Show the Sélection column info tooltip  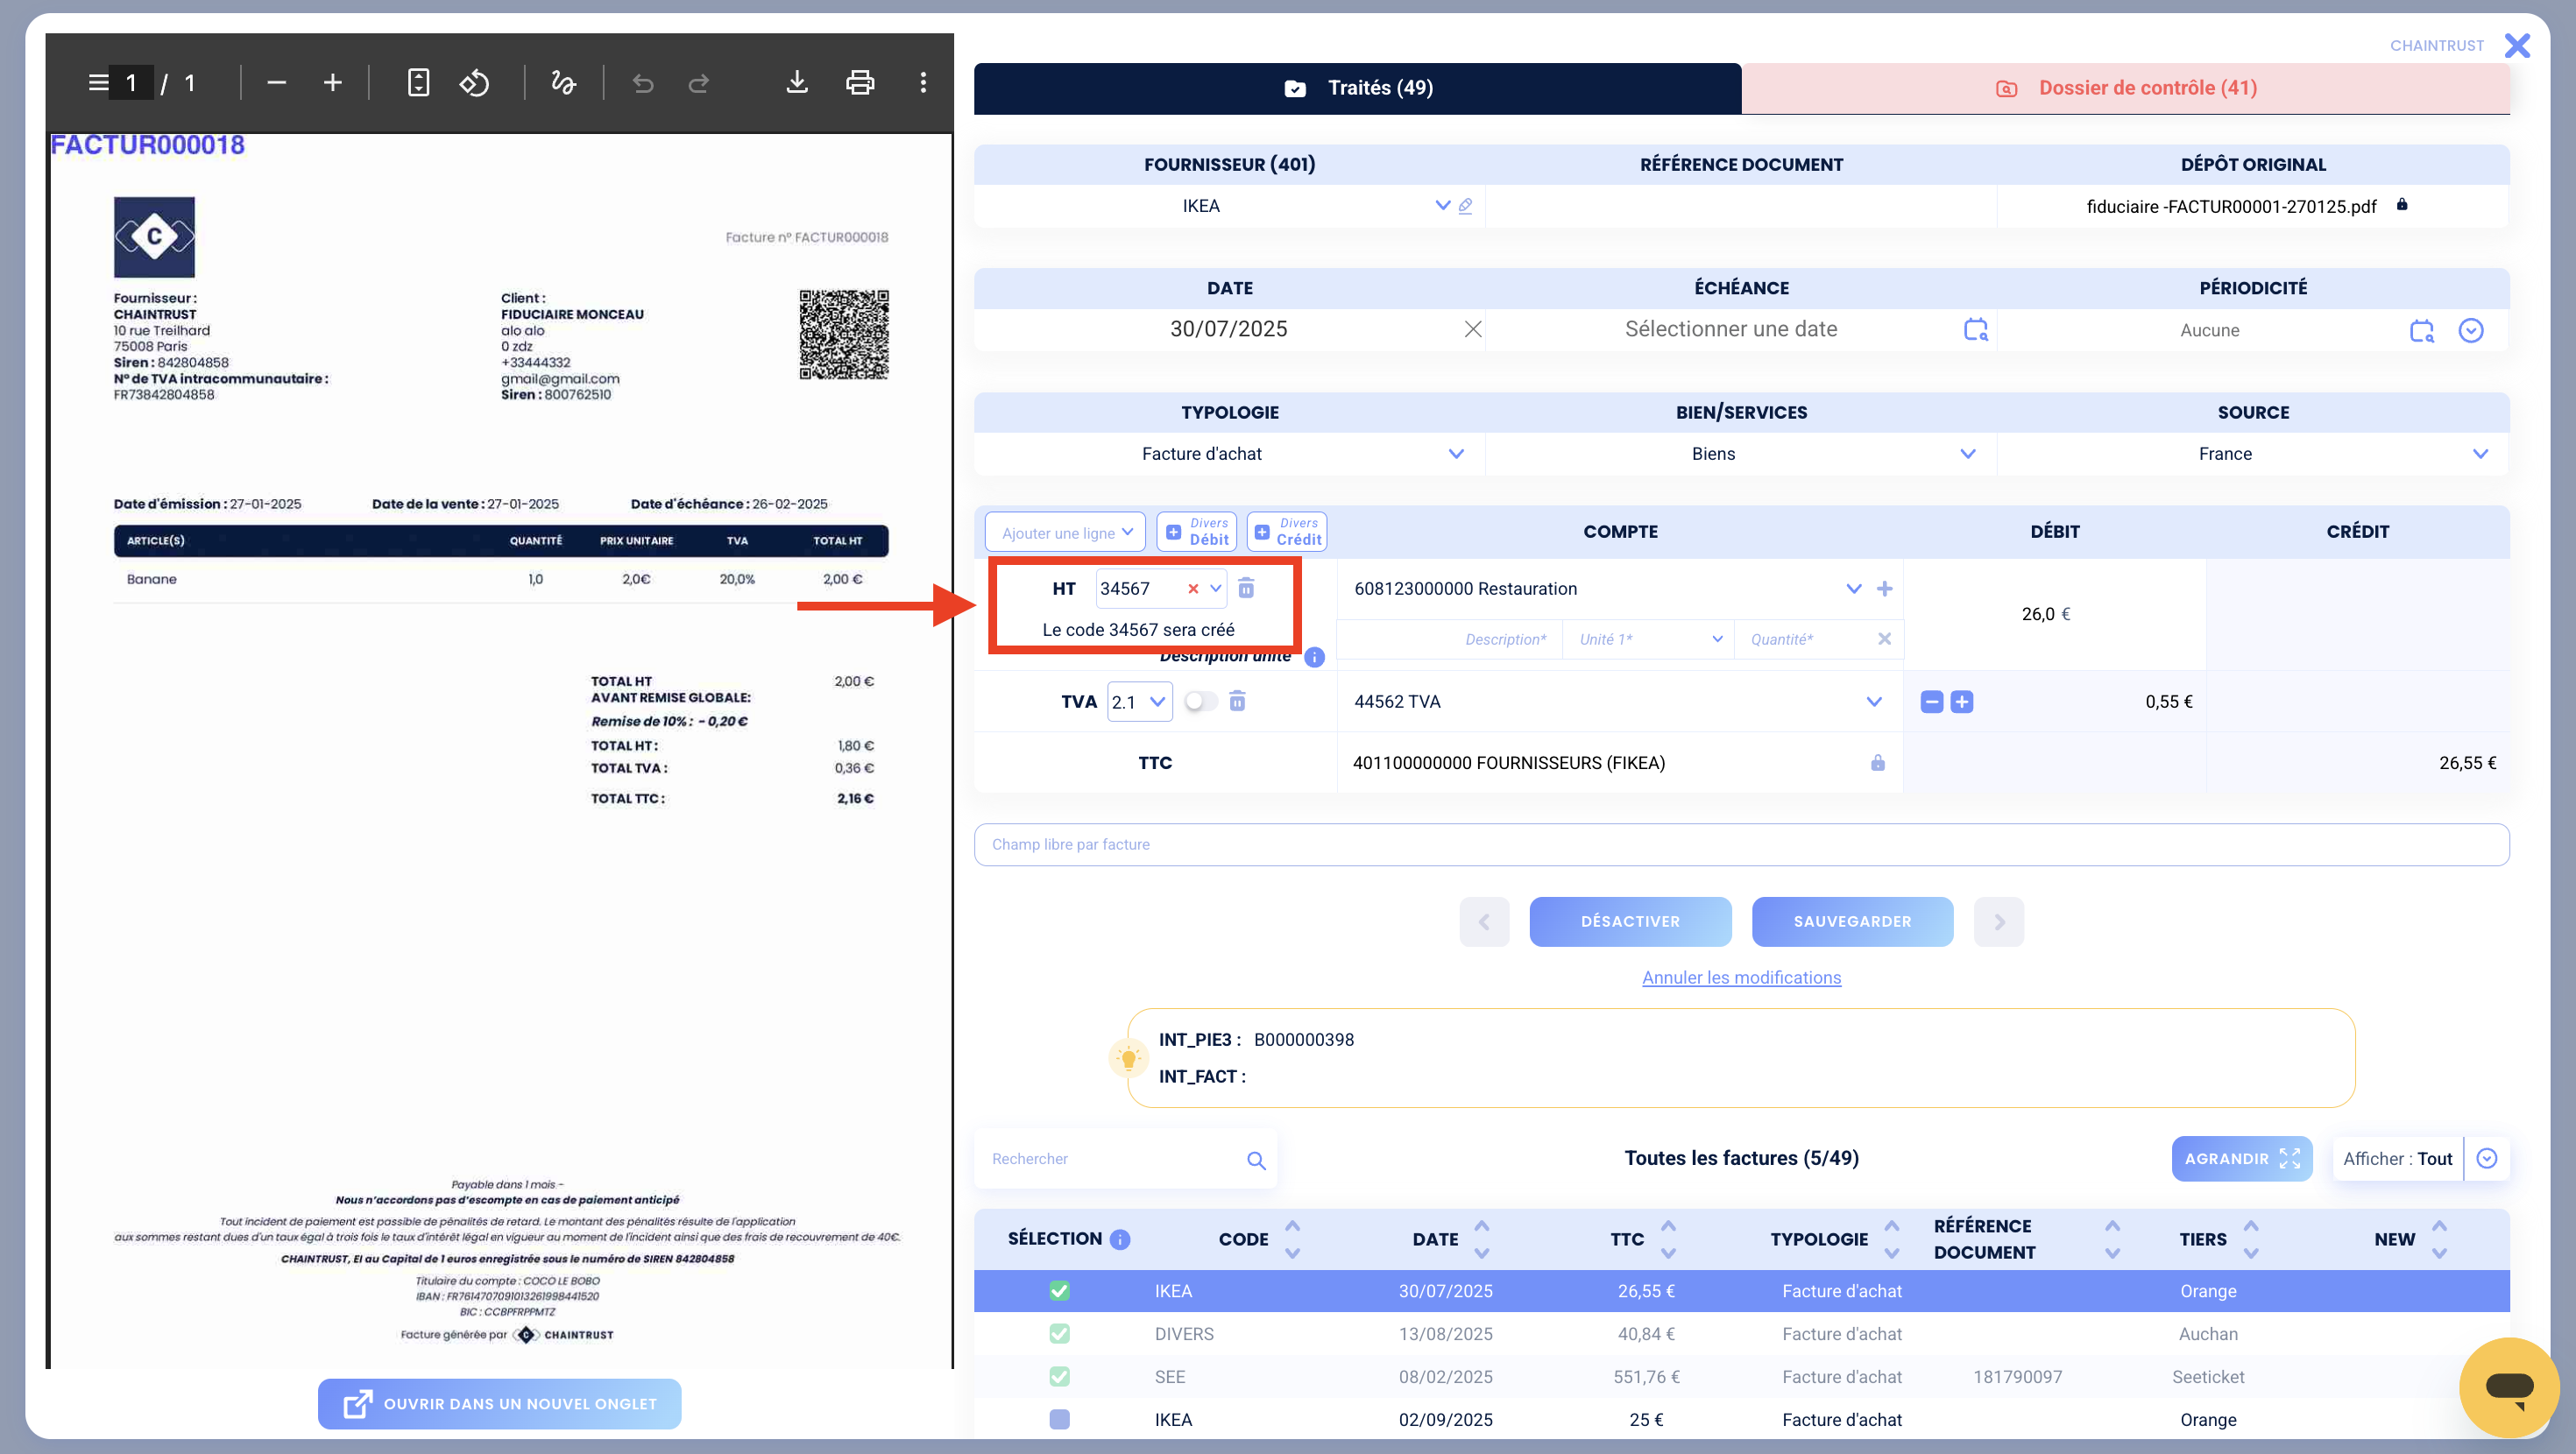[1120, 1240]
